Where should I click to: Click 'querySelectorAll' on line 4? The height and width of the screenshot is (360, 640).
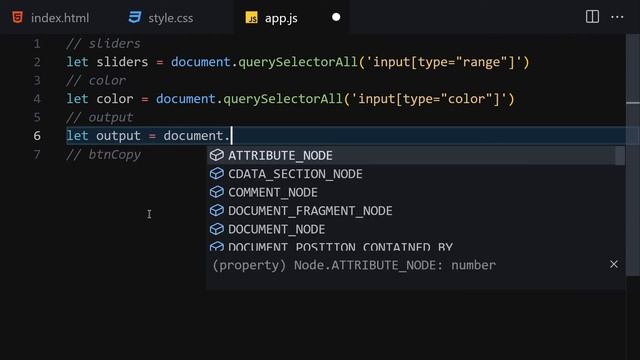point(283,99)
